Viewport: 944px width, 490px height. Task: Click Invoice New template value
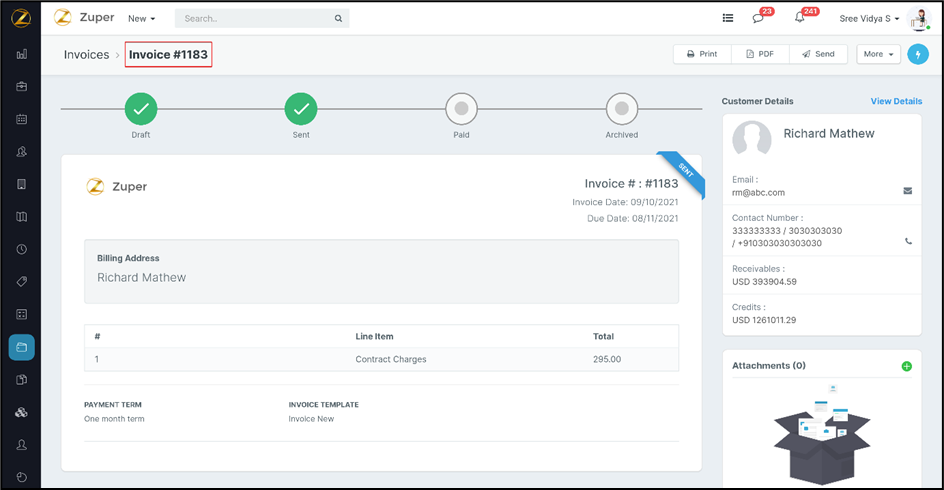pyautogui.click(x=311, y=419)
